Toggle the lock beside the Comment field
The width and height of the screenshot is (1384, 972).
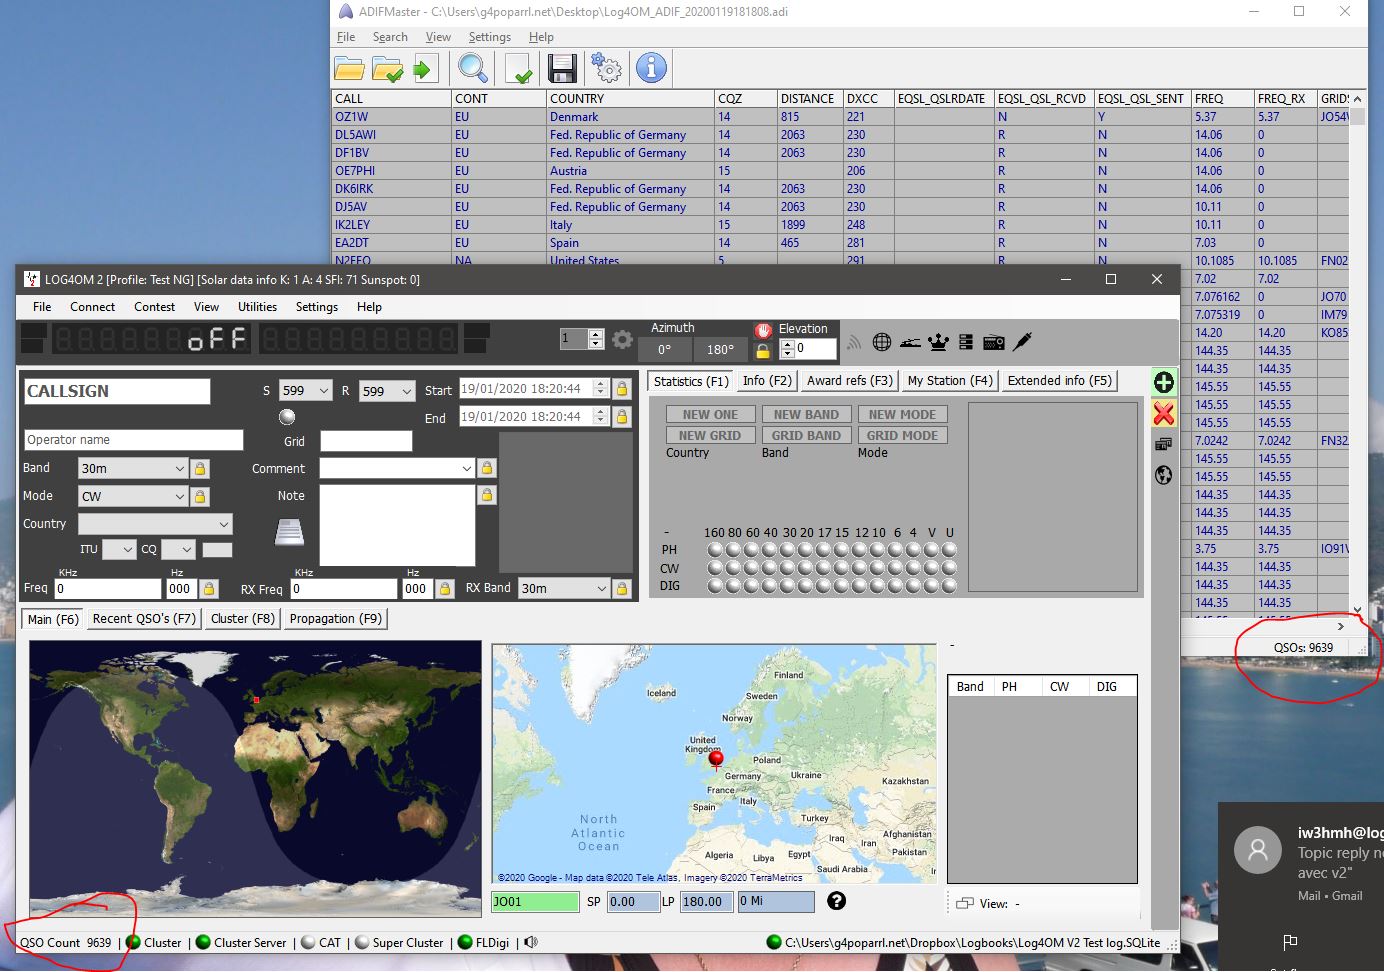pyautogui.click(x=487, y=468)
